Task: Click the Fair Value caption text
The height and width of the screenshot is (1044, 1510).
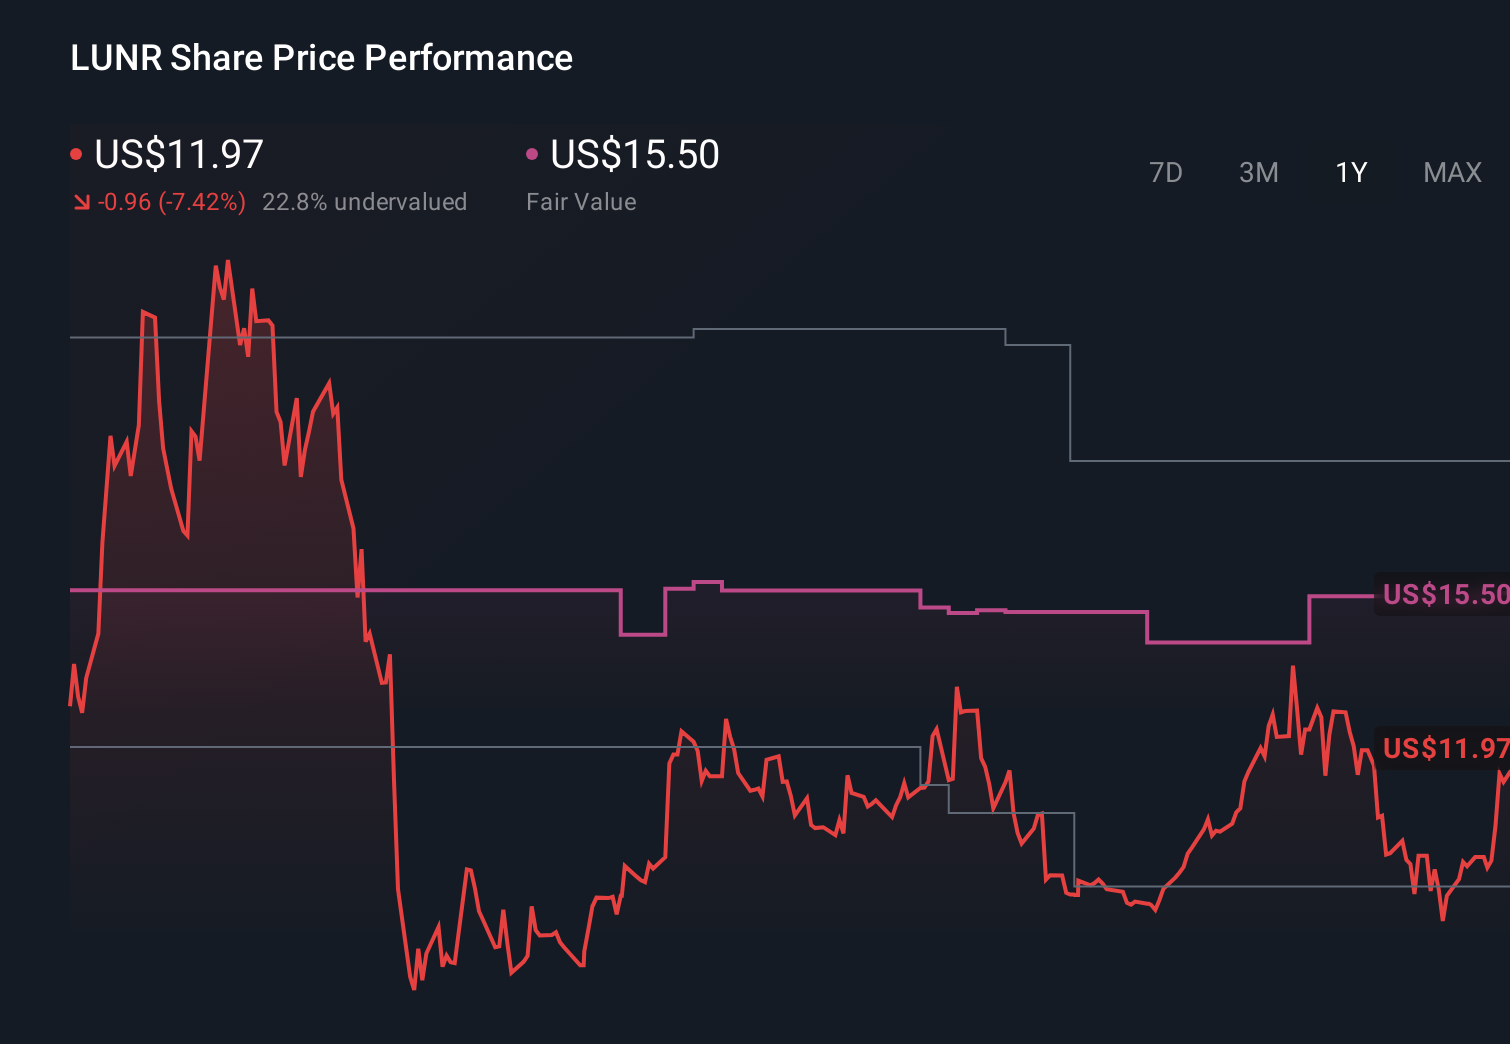Action: coord(581,201)
